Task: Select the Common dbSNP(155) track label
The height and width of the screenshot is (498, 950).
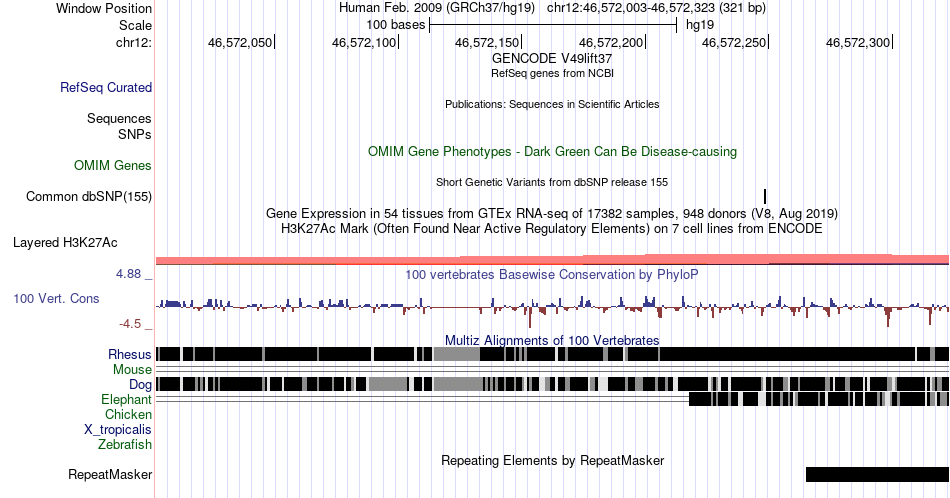Action: click(89, 196)
